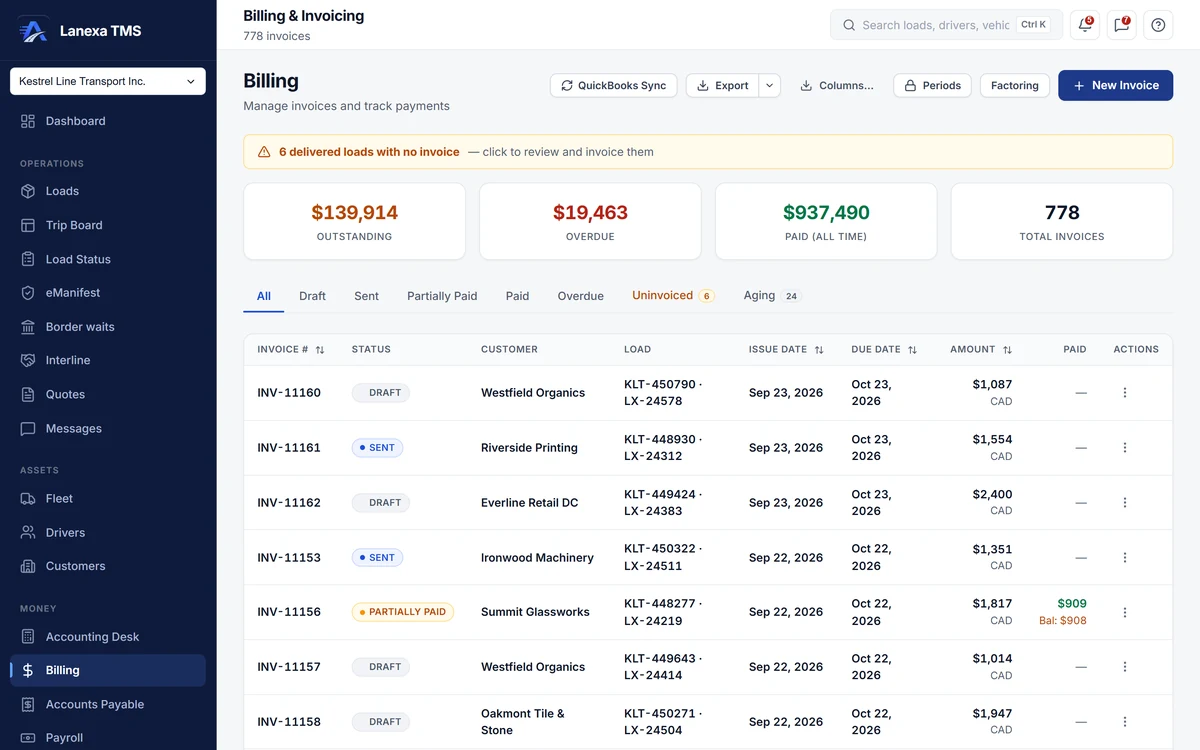The image size is (1200, 750).
Task: Open actions menu for INV-11153
Action: click(1125, 558)
